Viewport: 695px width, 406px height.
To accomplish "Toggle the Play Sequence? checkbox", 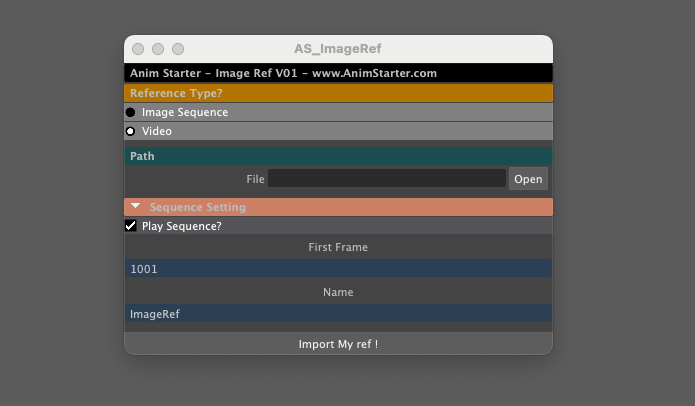I will [x=131, y=226].
